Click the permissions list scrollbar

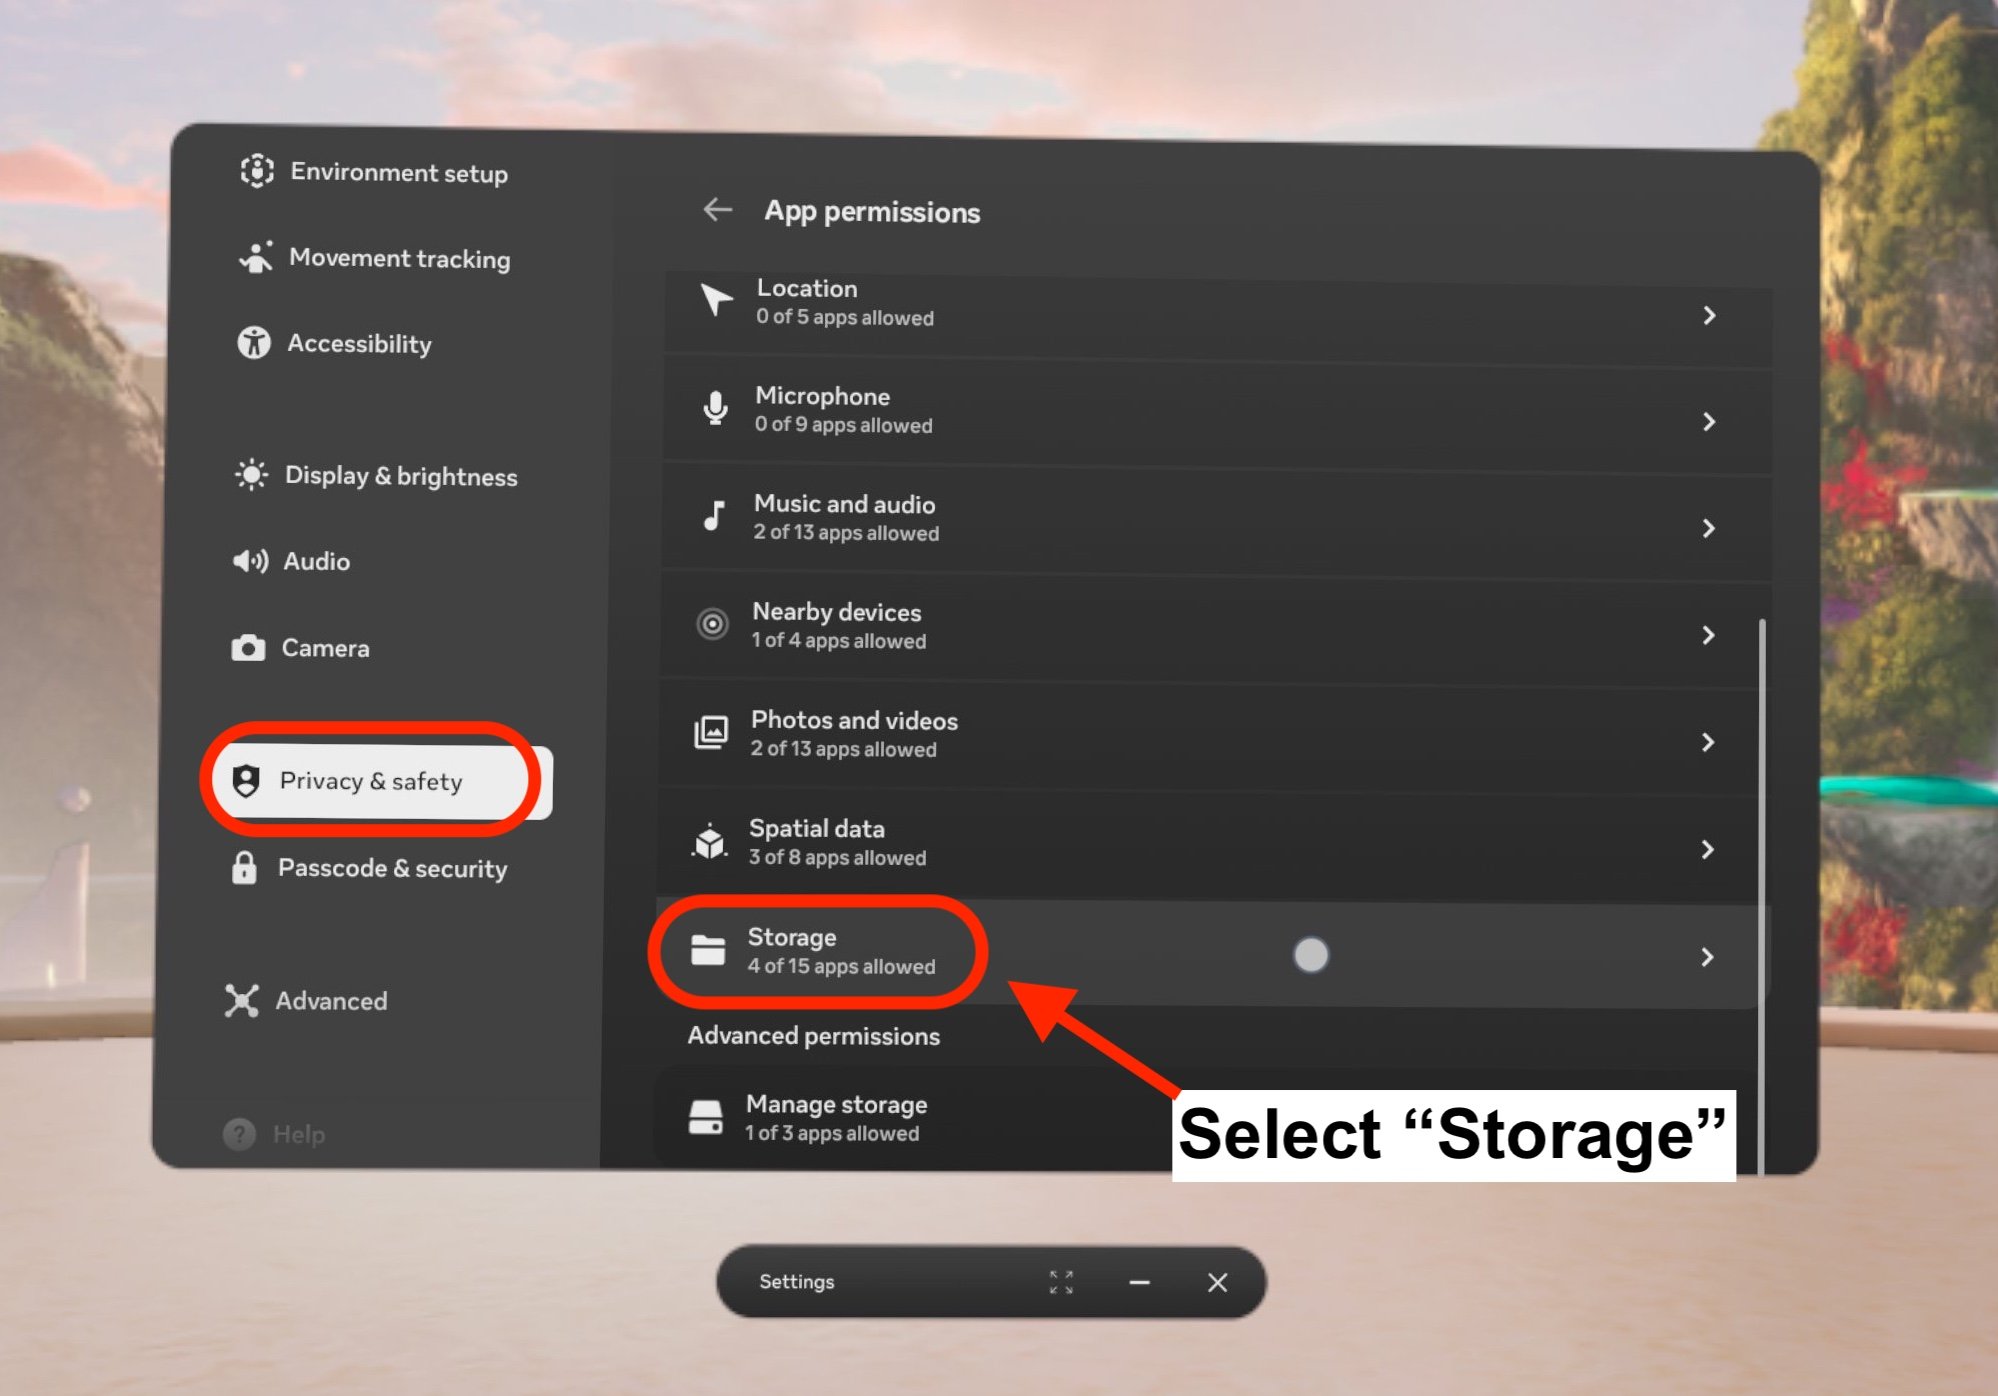click(x=1761, y=895)
